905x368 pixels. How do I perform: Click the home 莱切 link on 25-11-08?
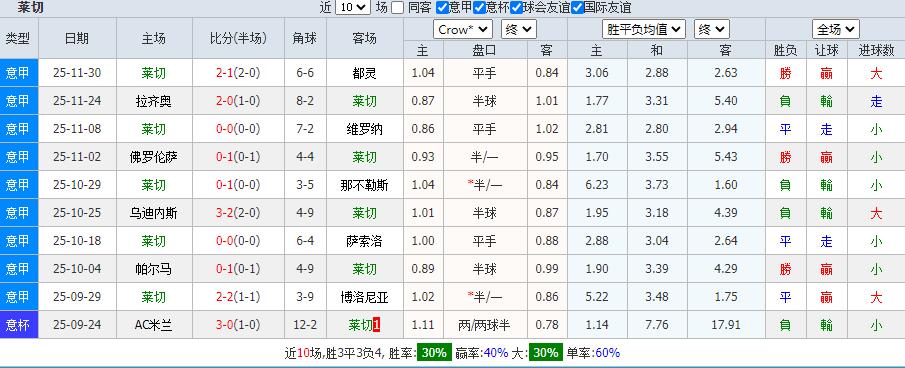point(153,129)
